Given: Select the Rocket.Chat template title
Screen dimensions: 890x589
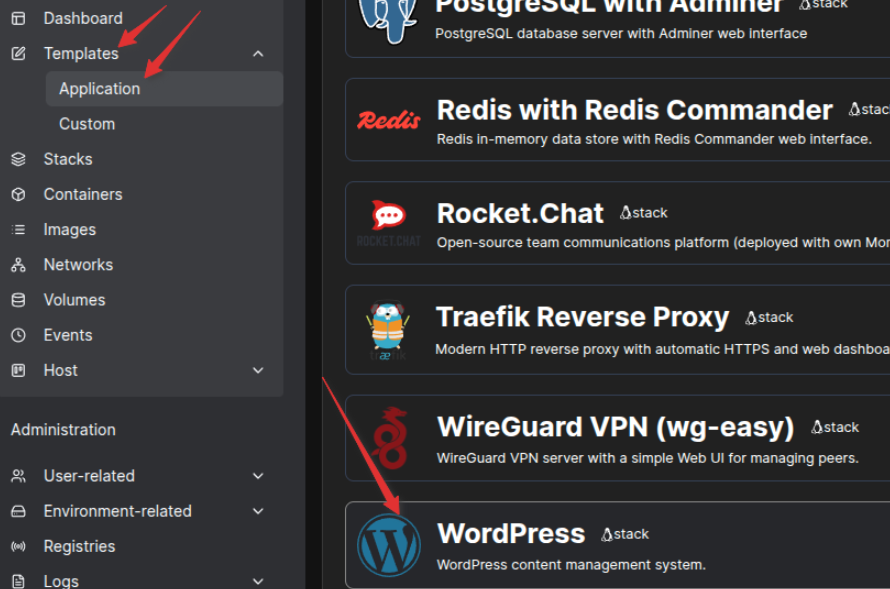Looking at the screenshot, I should click(x=520, y=213).
